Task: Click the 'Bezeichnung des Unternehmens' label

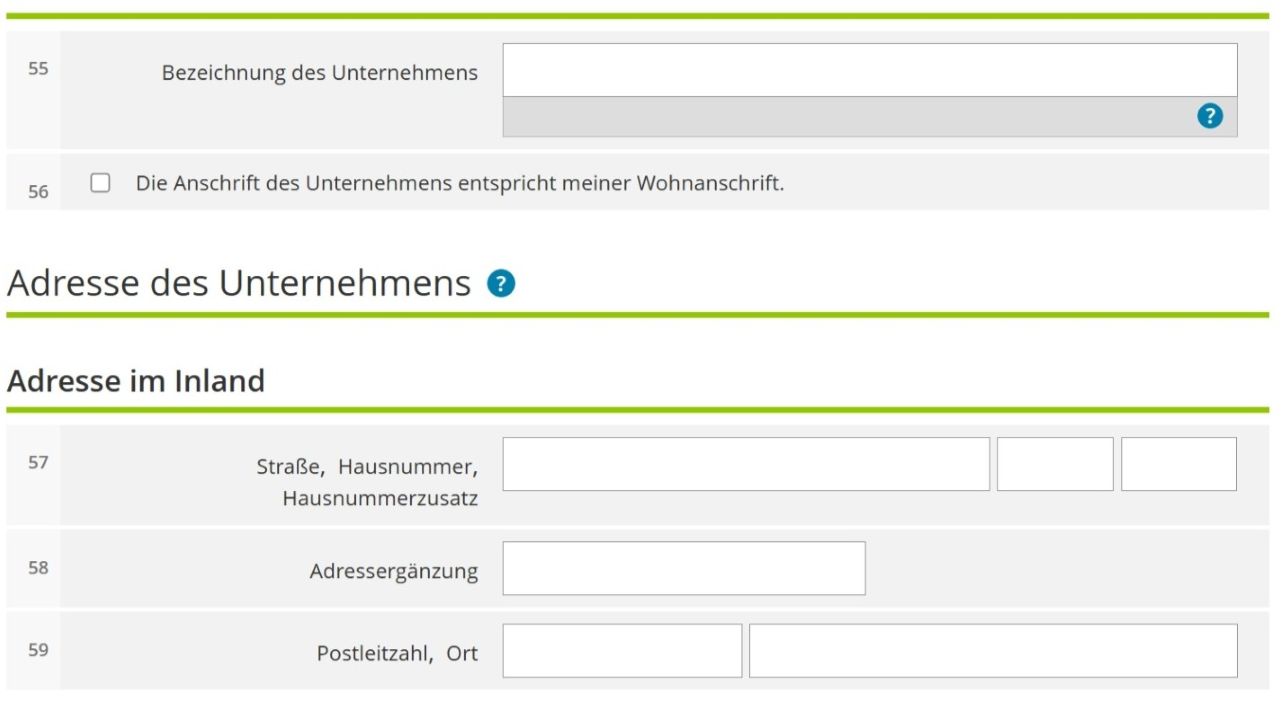Action: pyautogui.click(x=320, y=73)
